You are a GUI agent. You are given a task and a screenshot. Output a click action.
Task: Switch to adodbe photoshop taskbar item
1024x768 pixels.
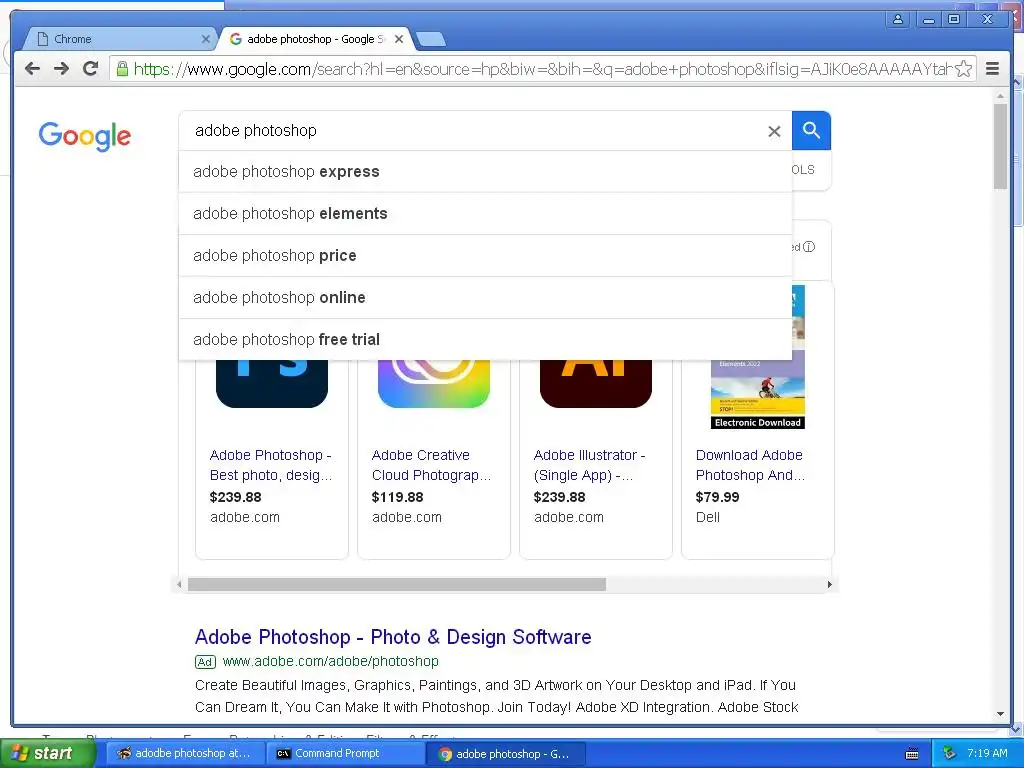[185, 754]
